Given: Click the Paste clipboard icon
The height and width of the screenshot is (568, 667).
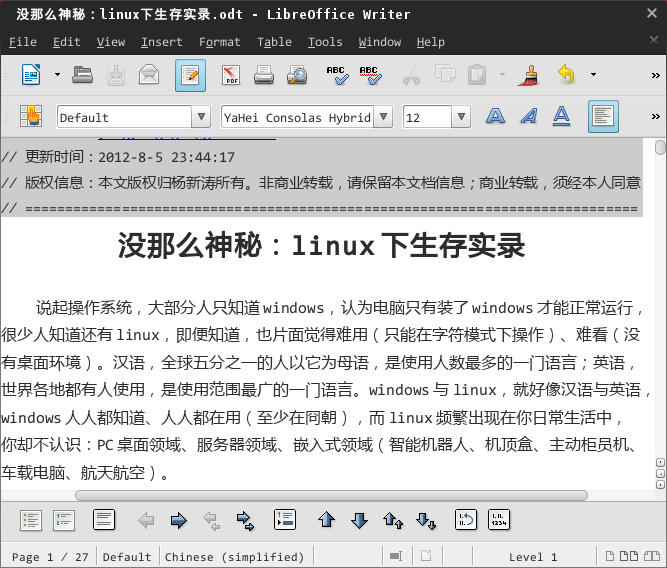Looking at the screenshot, I should pyautogui.click(x=477, y=75).
